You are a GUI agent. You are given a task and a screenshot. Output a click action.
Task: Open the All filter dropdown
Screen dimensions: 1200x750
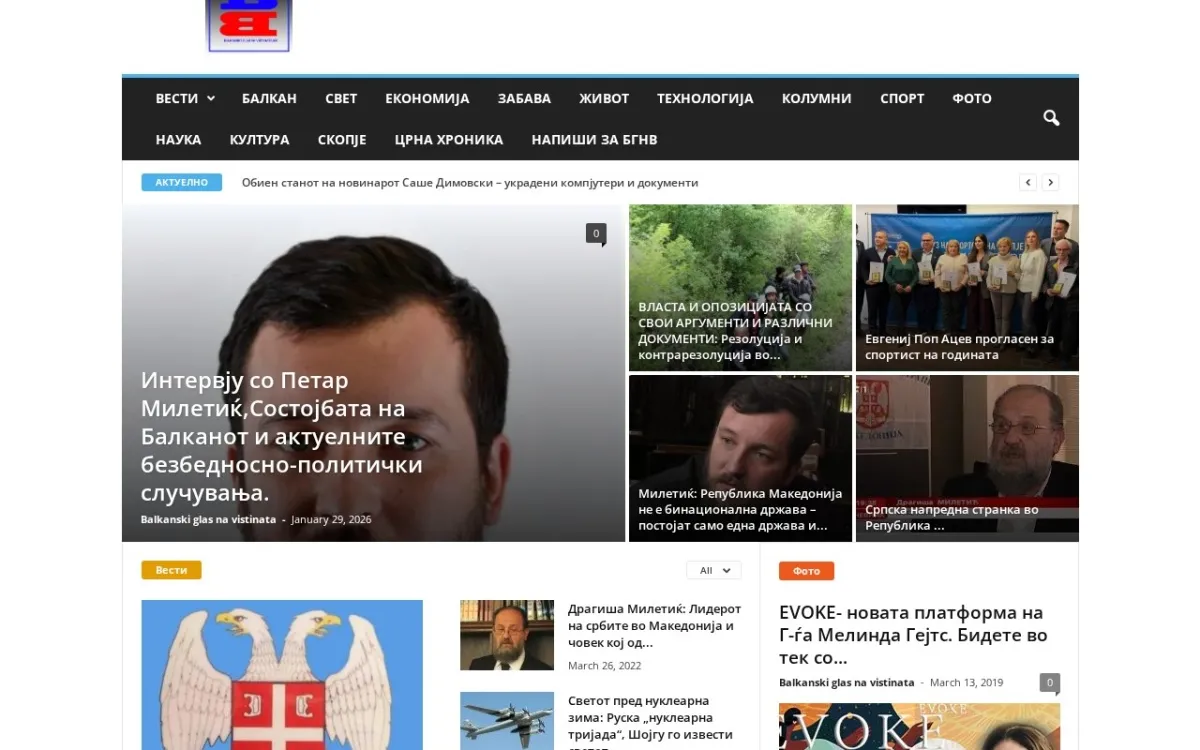tap(714, 570)
